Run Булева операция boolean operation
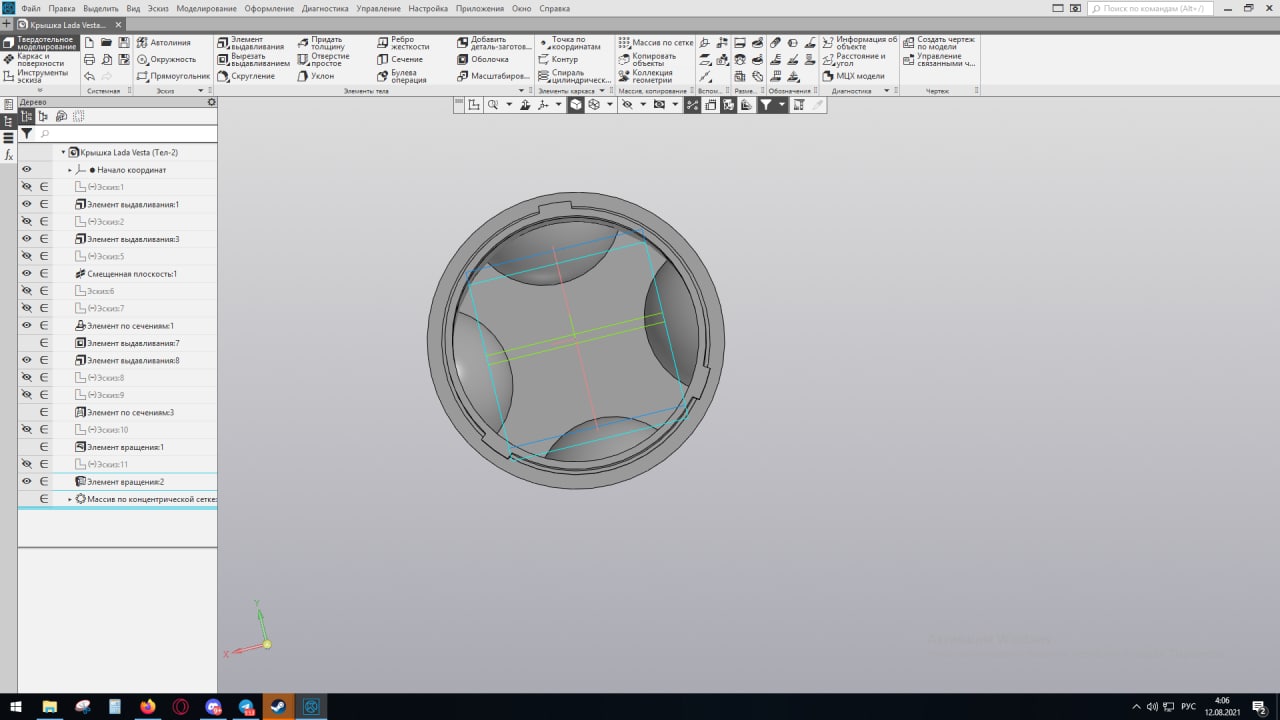Viewport: 1280px width, 720px height. tap(402, 76)
